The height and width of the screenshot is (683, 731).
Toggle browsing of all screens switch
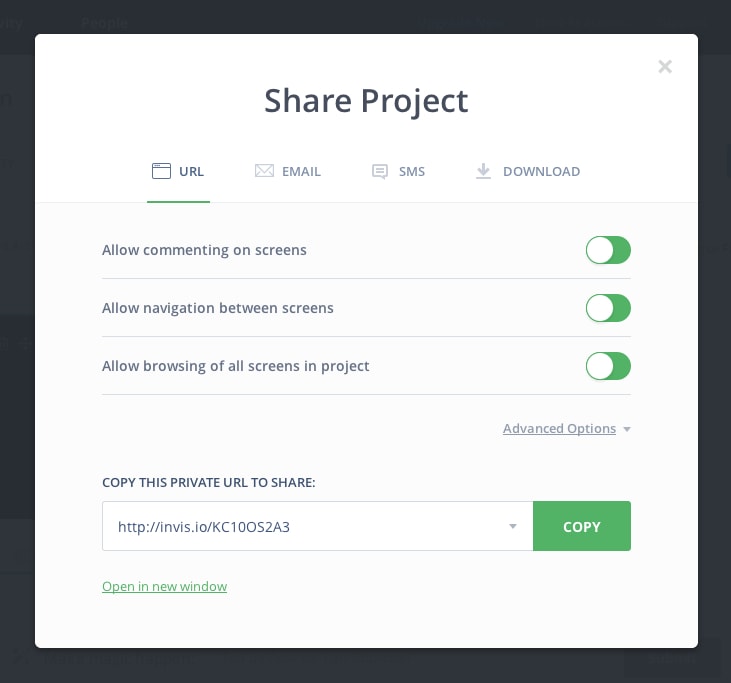tap(608, 366)
